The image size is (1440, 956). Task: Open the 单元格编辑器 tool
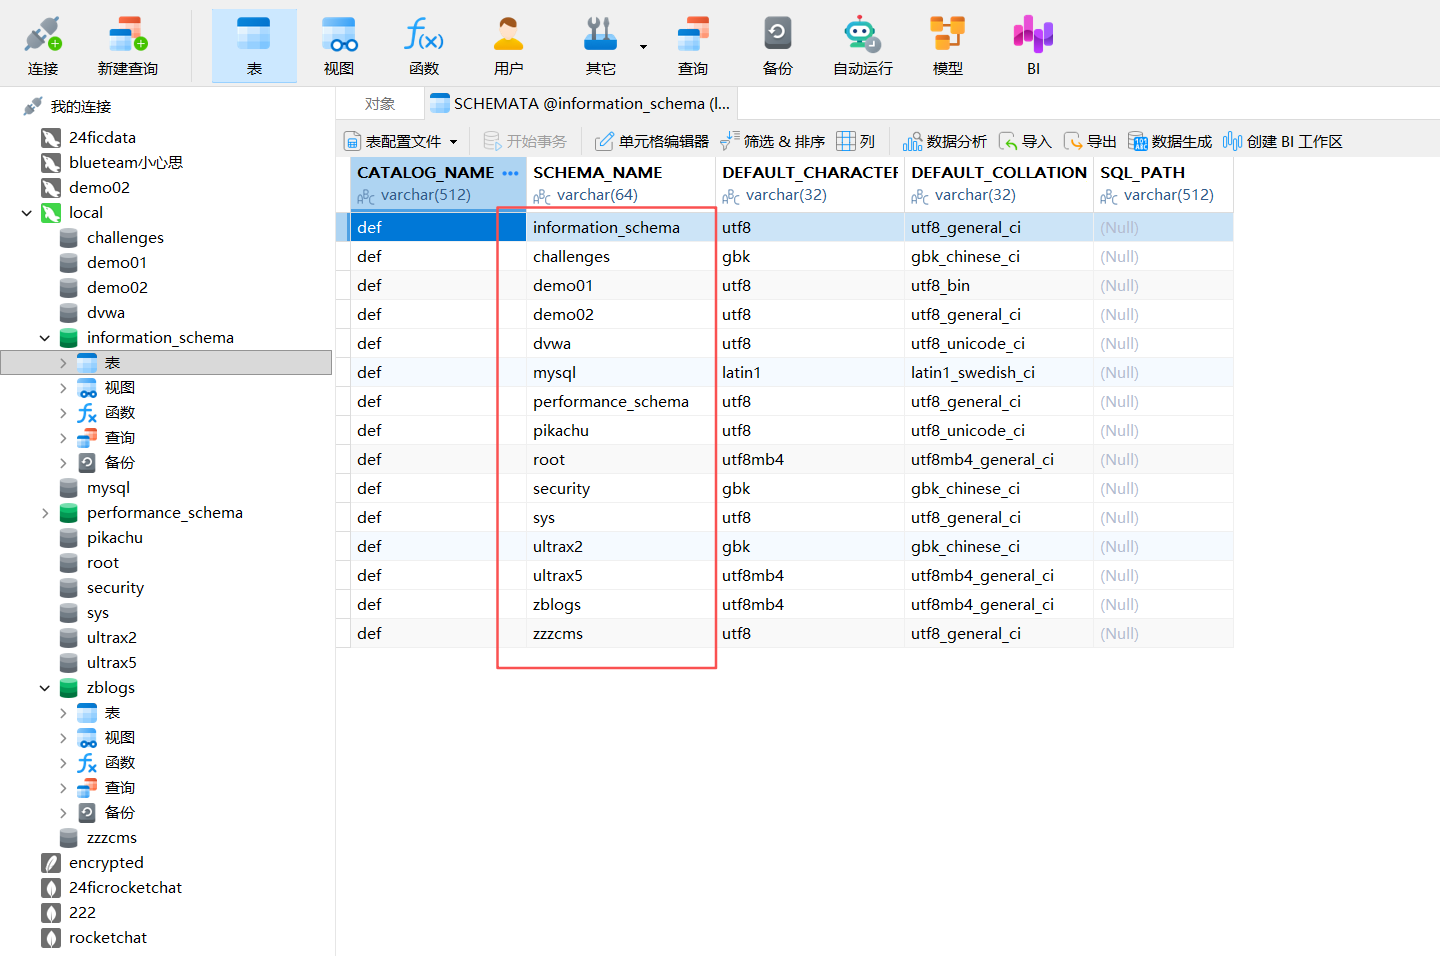652,141
